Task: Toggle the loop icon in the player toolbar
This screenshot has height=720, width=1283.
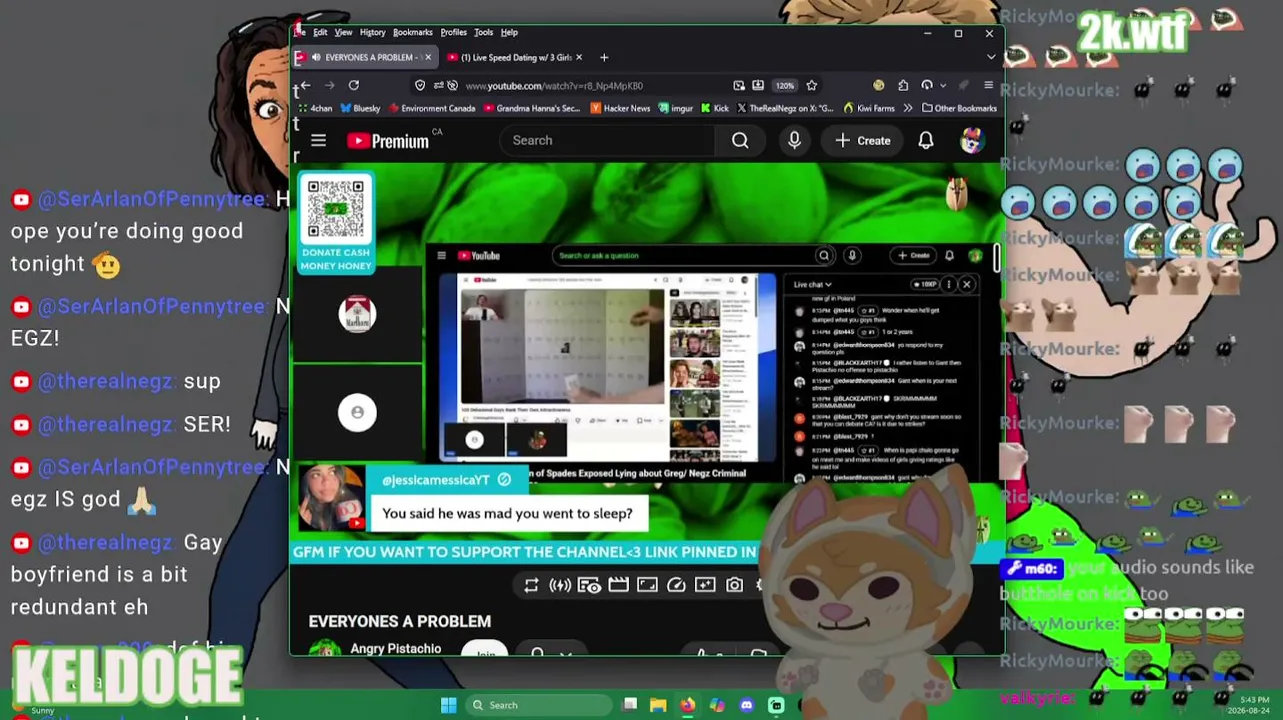Action: point(531,585)
